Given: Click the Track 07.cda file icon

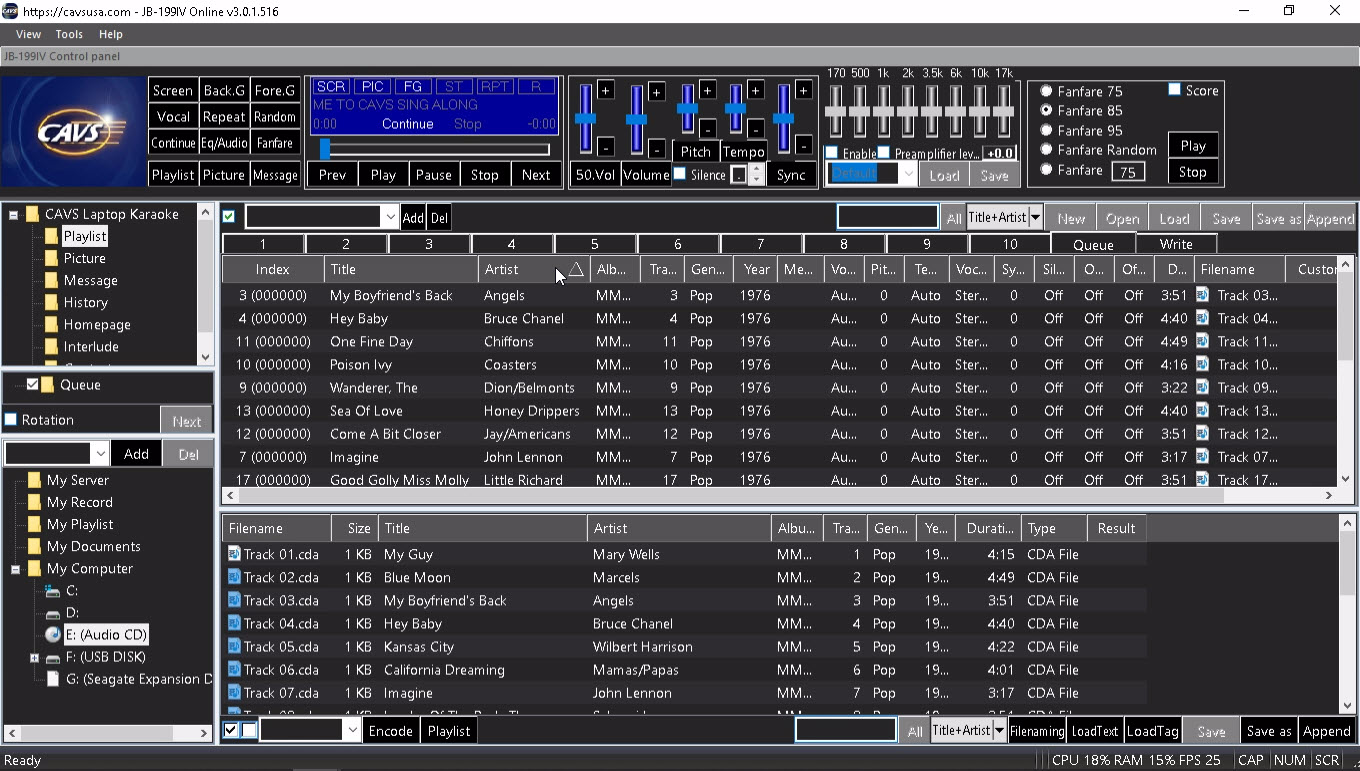Looking at the screenshot, I should 234,692.
